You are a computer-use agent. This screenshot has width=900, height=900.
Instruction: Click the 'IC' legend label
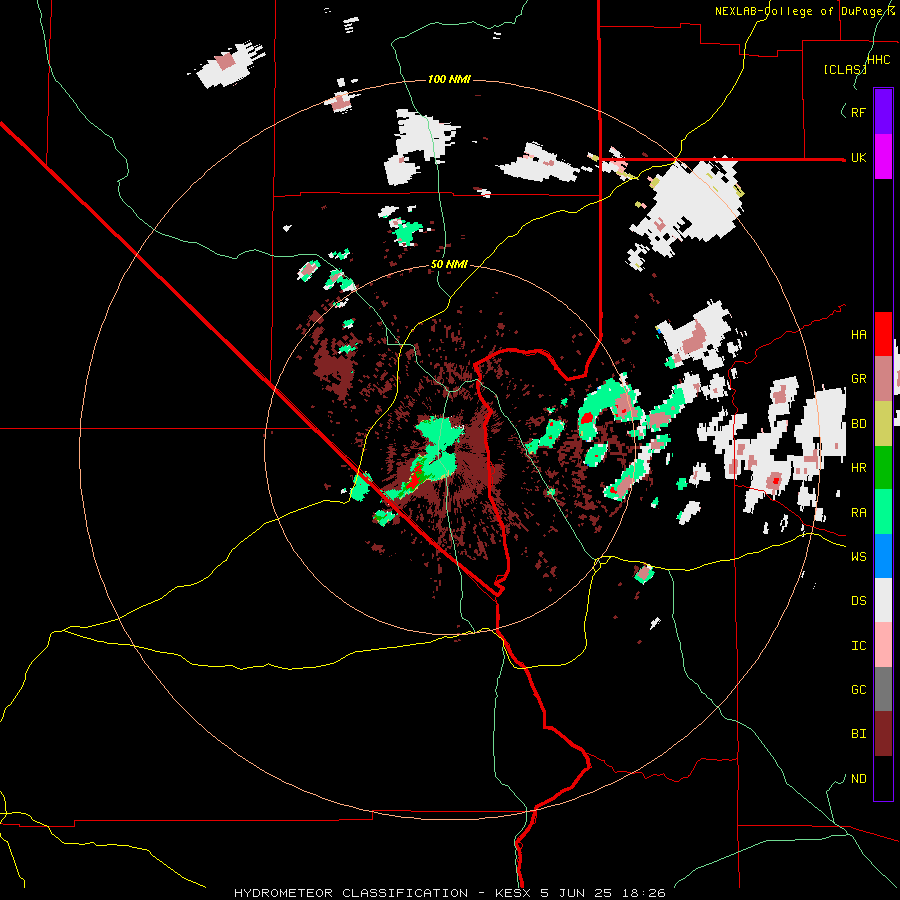(x=858, y=646)
